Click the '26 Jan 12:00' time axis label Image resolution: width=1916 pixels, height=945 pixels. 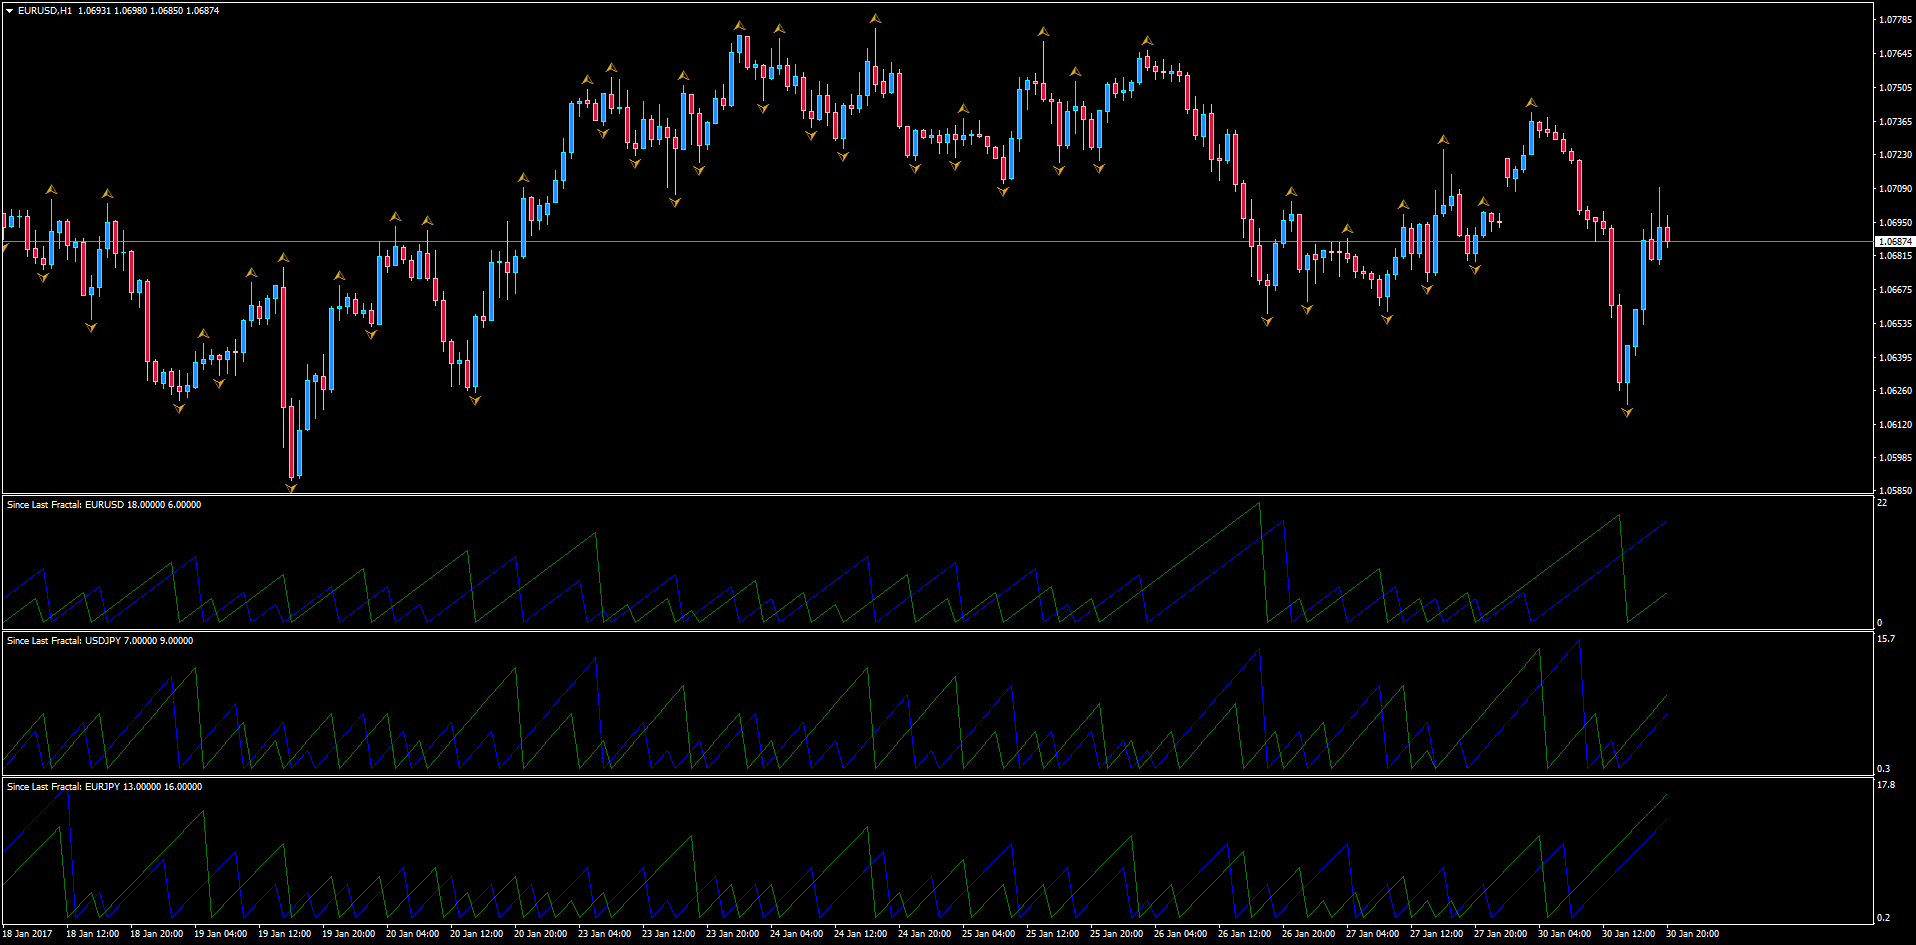[1245, 934]
